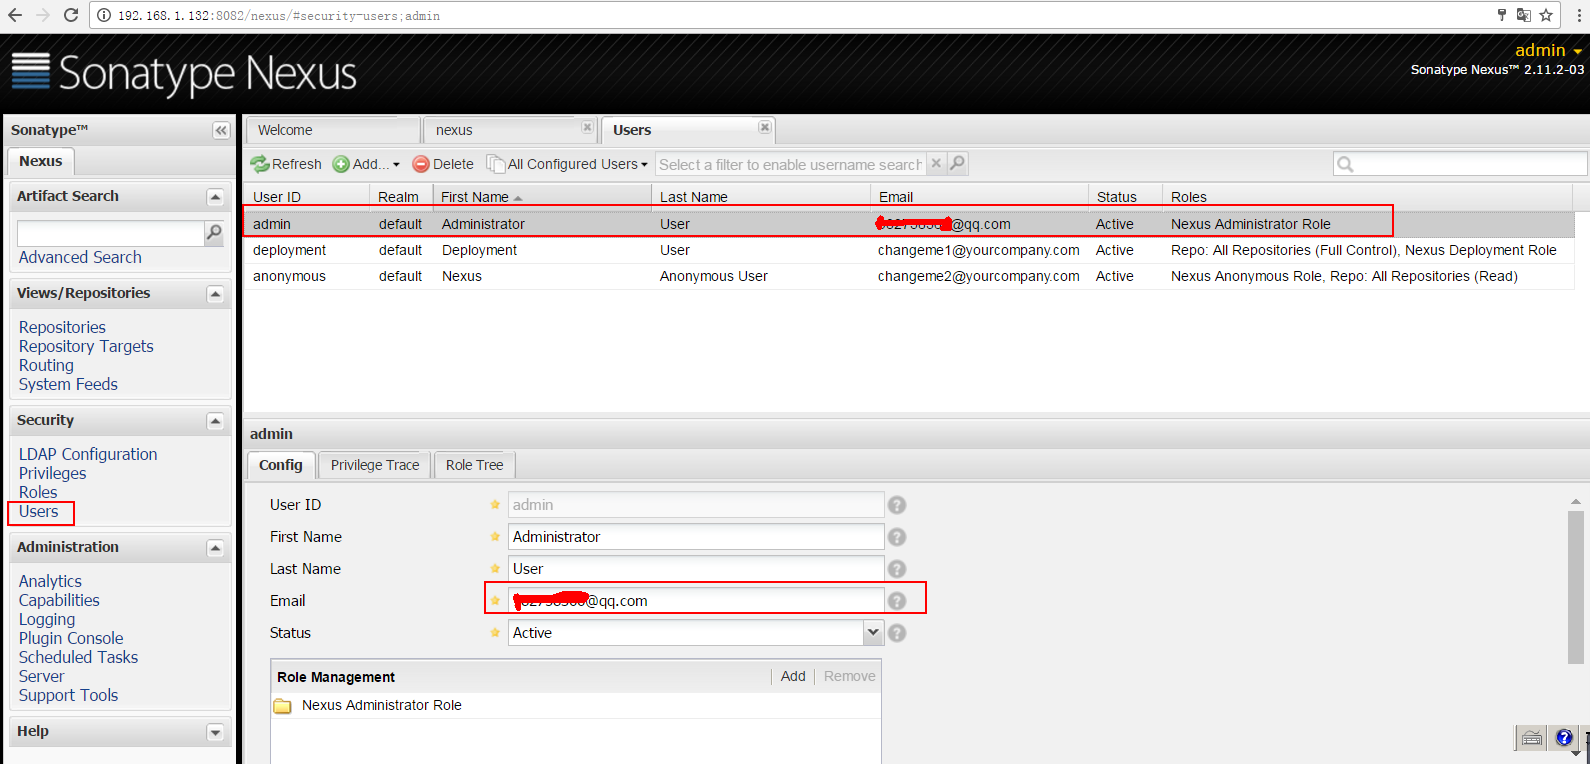Collapse the Views/Repositories panel
Image resolution: width=1590 pixels, height=764 pixels.
[215, 294]
